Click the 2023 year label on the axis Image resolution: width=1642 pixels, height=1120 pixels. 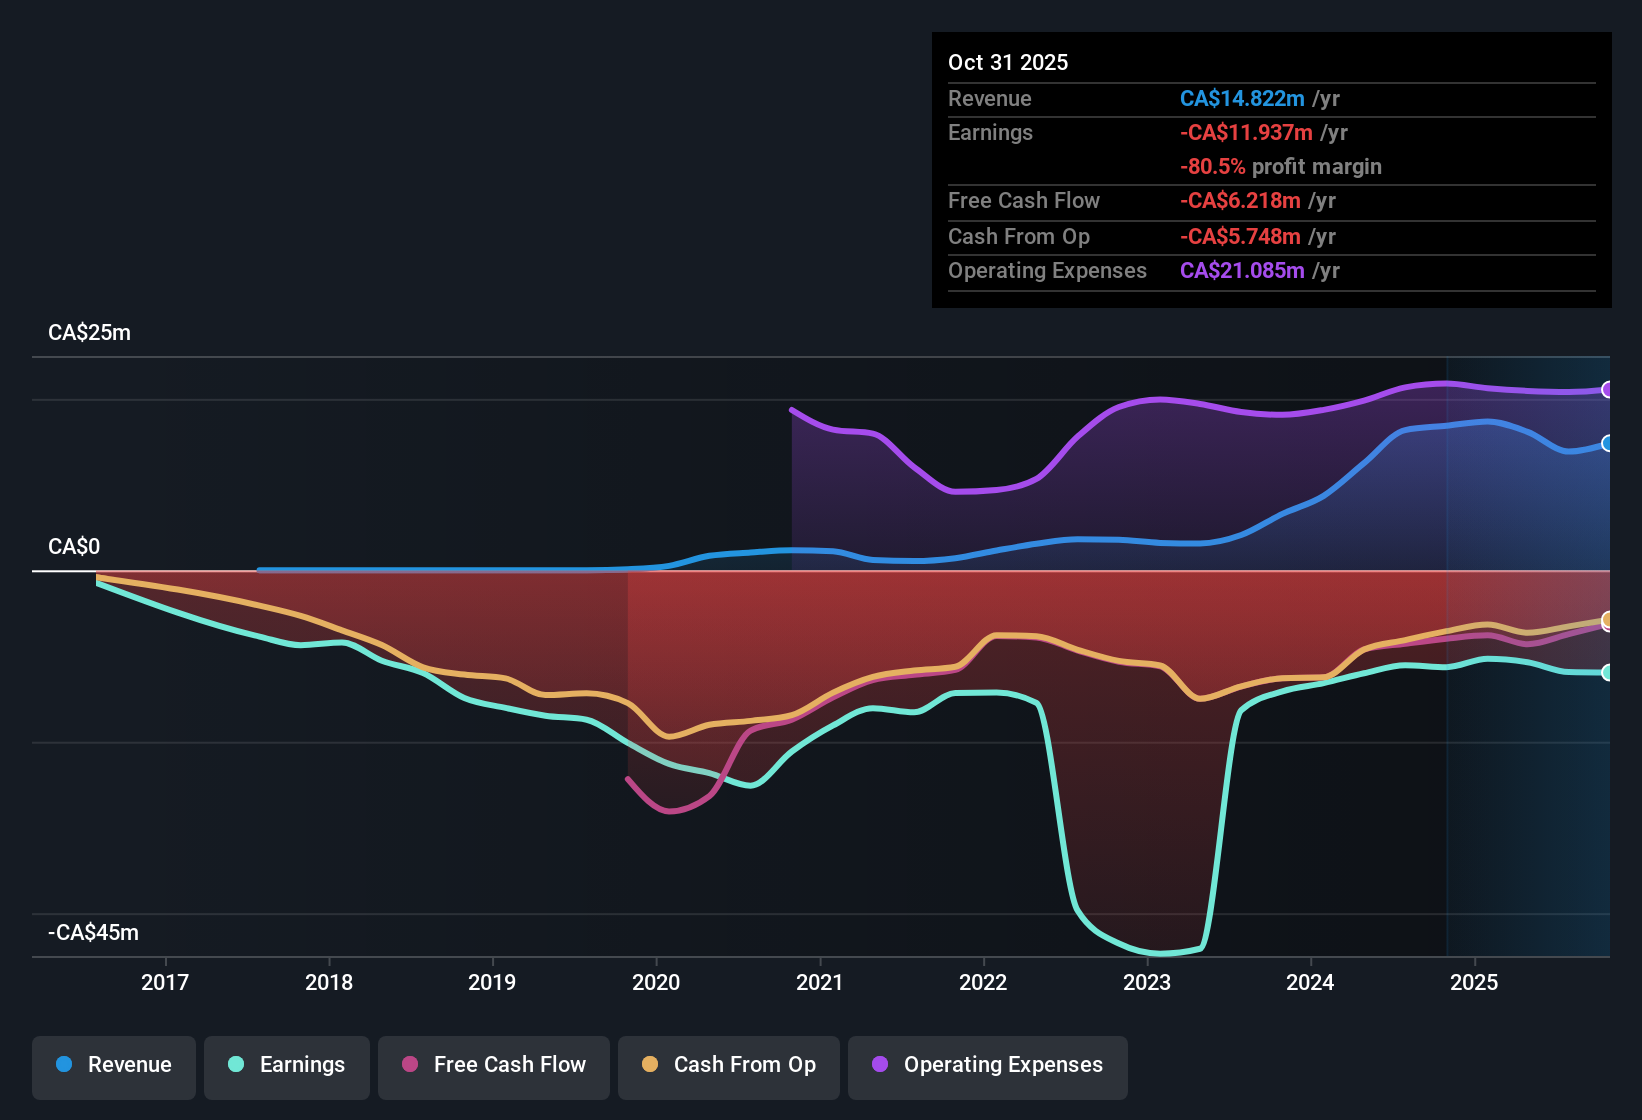(x=1148, y=983)
